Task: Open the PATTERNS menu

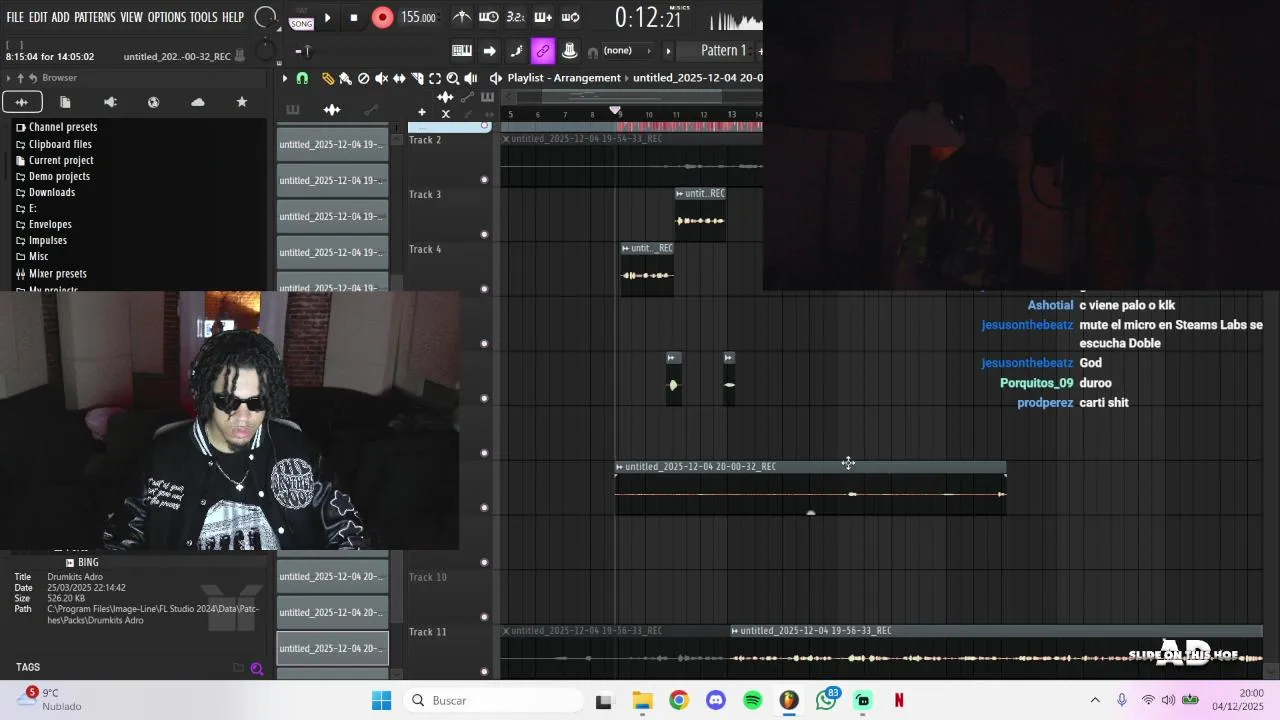Action: point(95,17)
